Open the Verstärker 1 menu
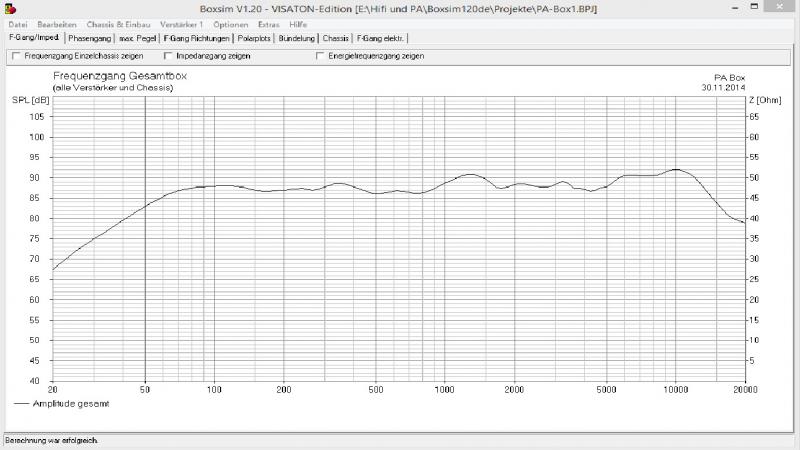The image size is (800, 450). click(x=181, y=24)
